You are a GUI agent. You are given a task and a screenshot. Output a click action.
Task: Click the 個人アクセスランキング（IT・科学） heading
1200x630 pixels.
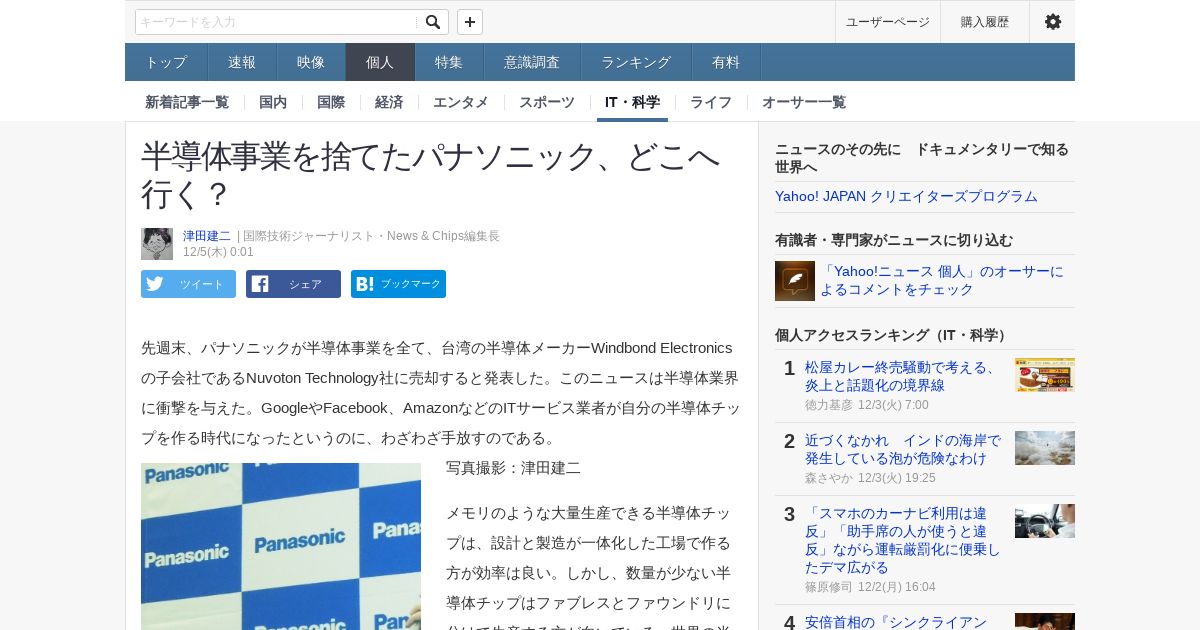click(893, 335)
